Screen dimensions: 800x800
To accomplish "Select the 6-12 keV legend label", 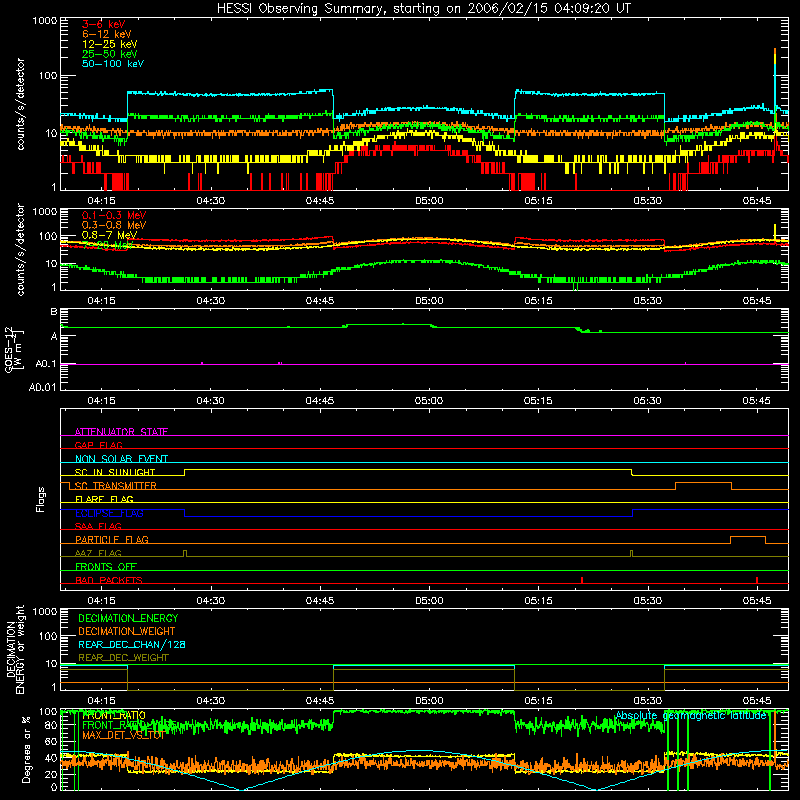I will (107, 34).
